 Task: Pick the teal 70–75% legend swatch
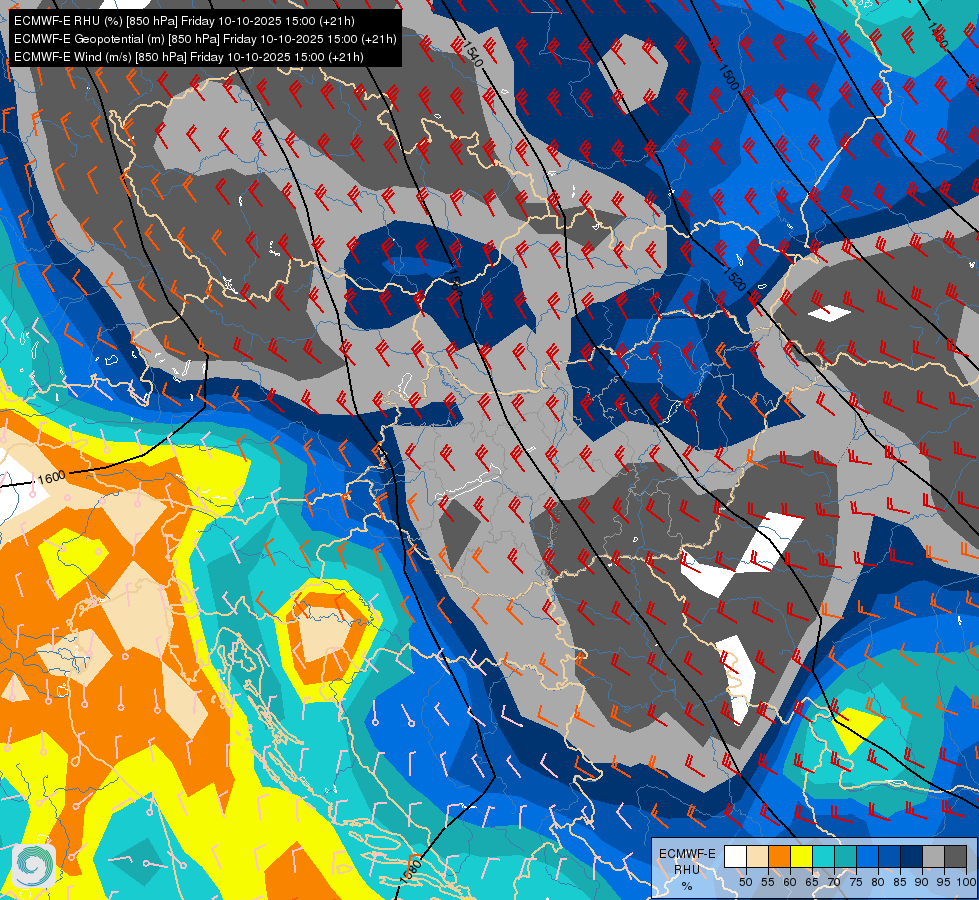click(845, 856)
